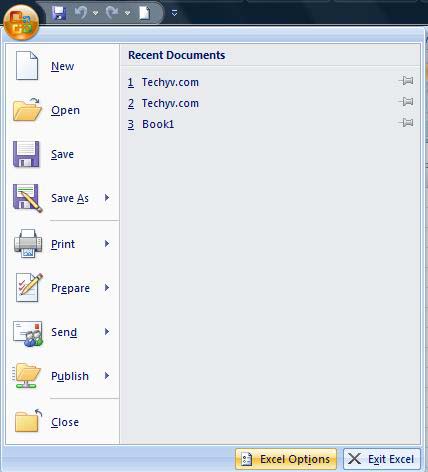This screenshot has height=472, width=428.
Task: Click the Redo arrow in Quick Access Toolbar
Action: click(x=112, y=13)
